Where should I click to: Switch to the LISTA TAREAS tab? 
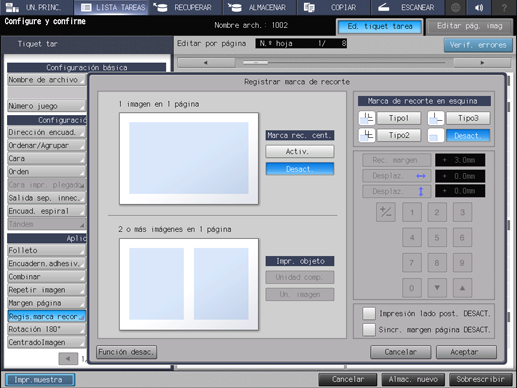113,7
